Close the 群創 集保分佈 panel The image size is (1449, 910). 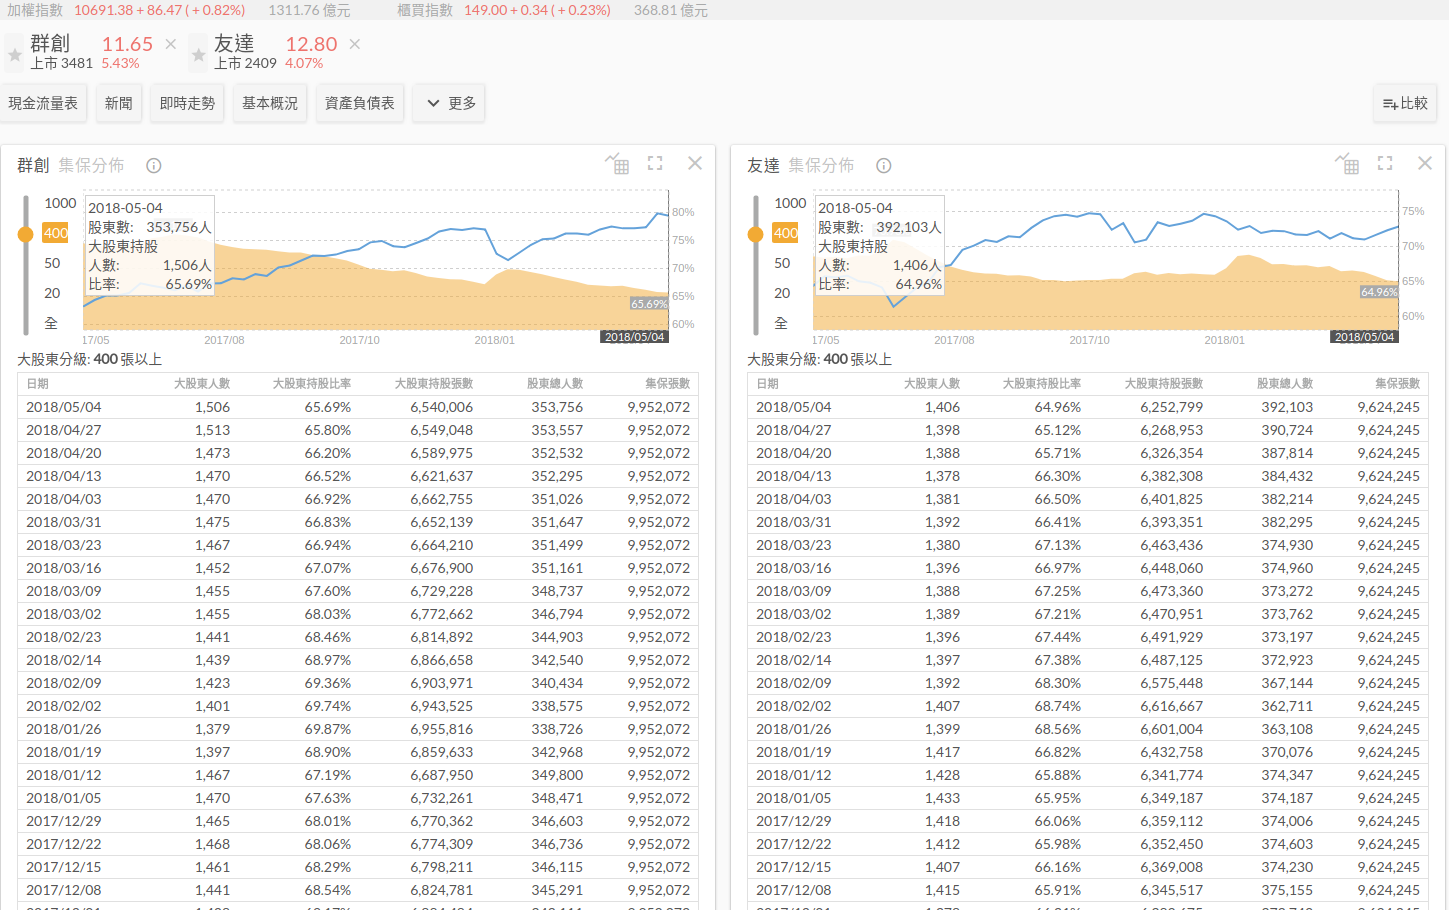[695, 163]
